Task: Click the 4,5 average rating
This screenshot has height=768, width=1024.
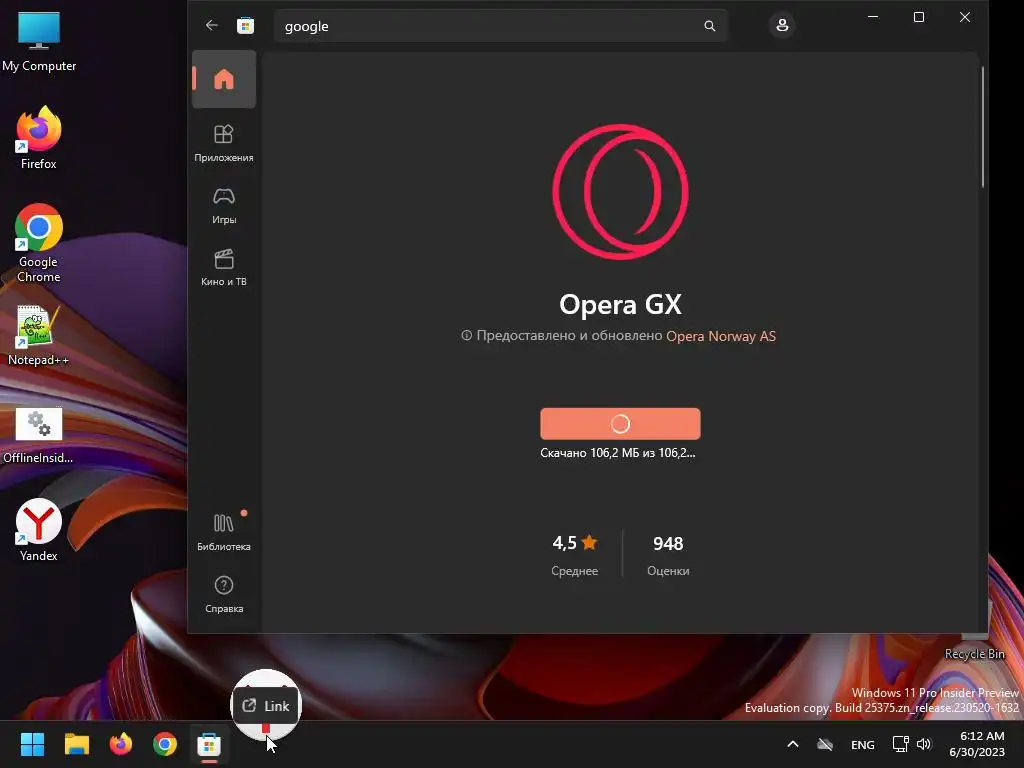Action: [x=575, y=543]
